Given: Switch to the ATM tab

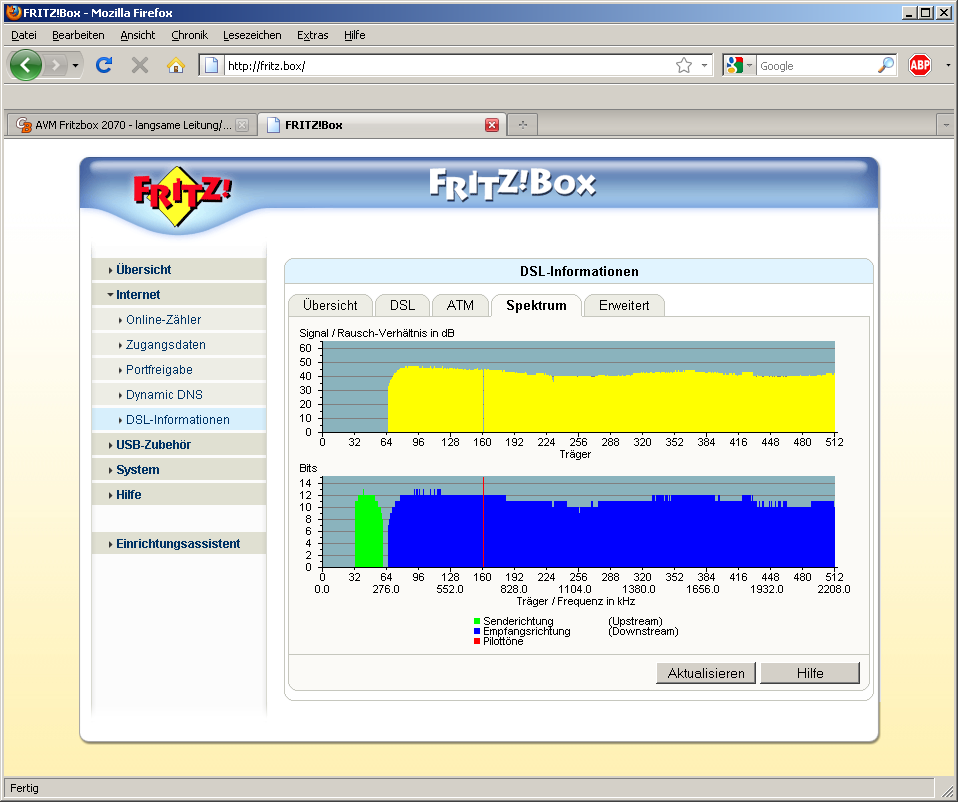Looking at the screenshot, I should tap(460, 305).
